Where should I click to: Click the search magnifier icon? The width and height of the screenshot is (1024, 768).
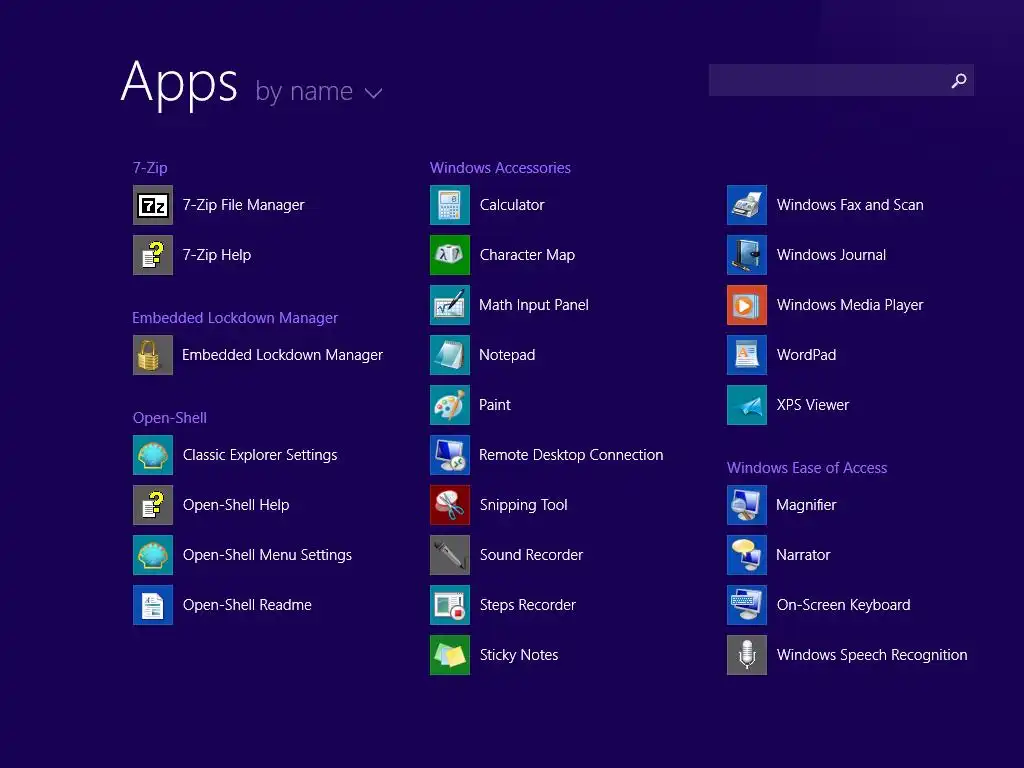tap(959, 80)
